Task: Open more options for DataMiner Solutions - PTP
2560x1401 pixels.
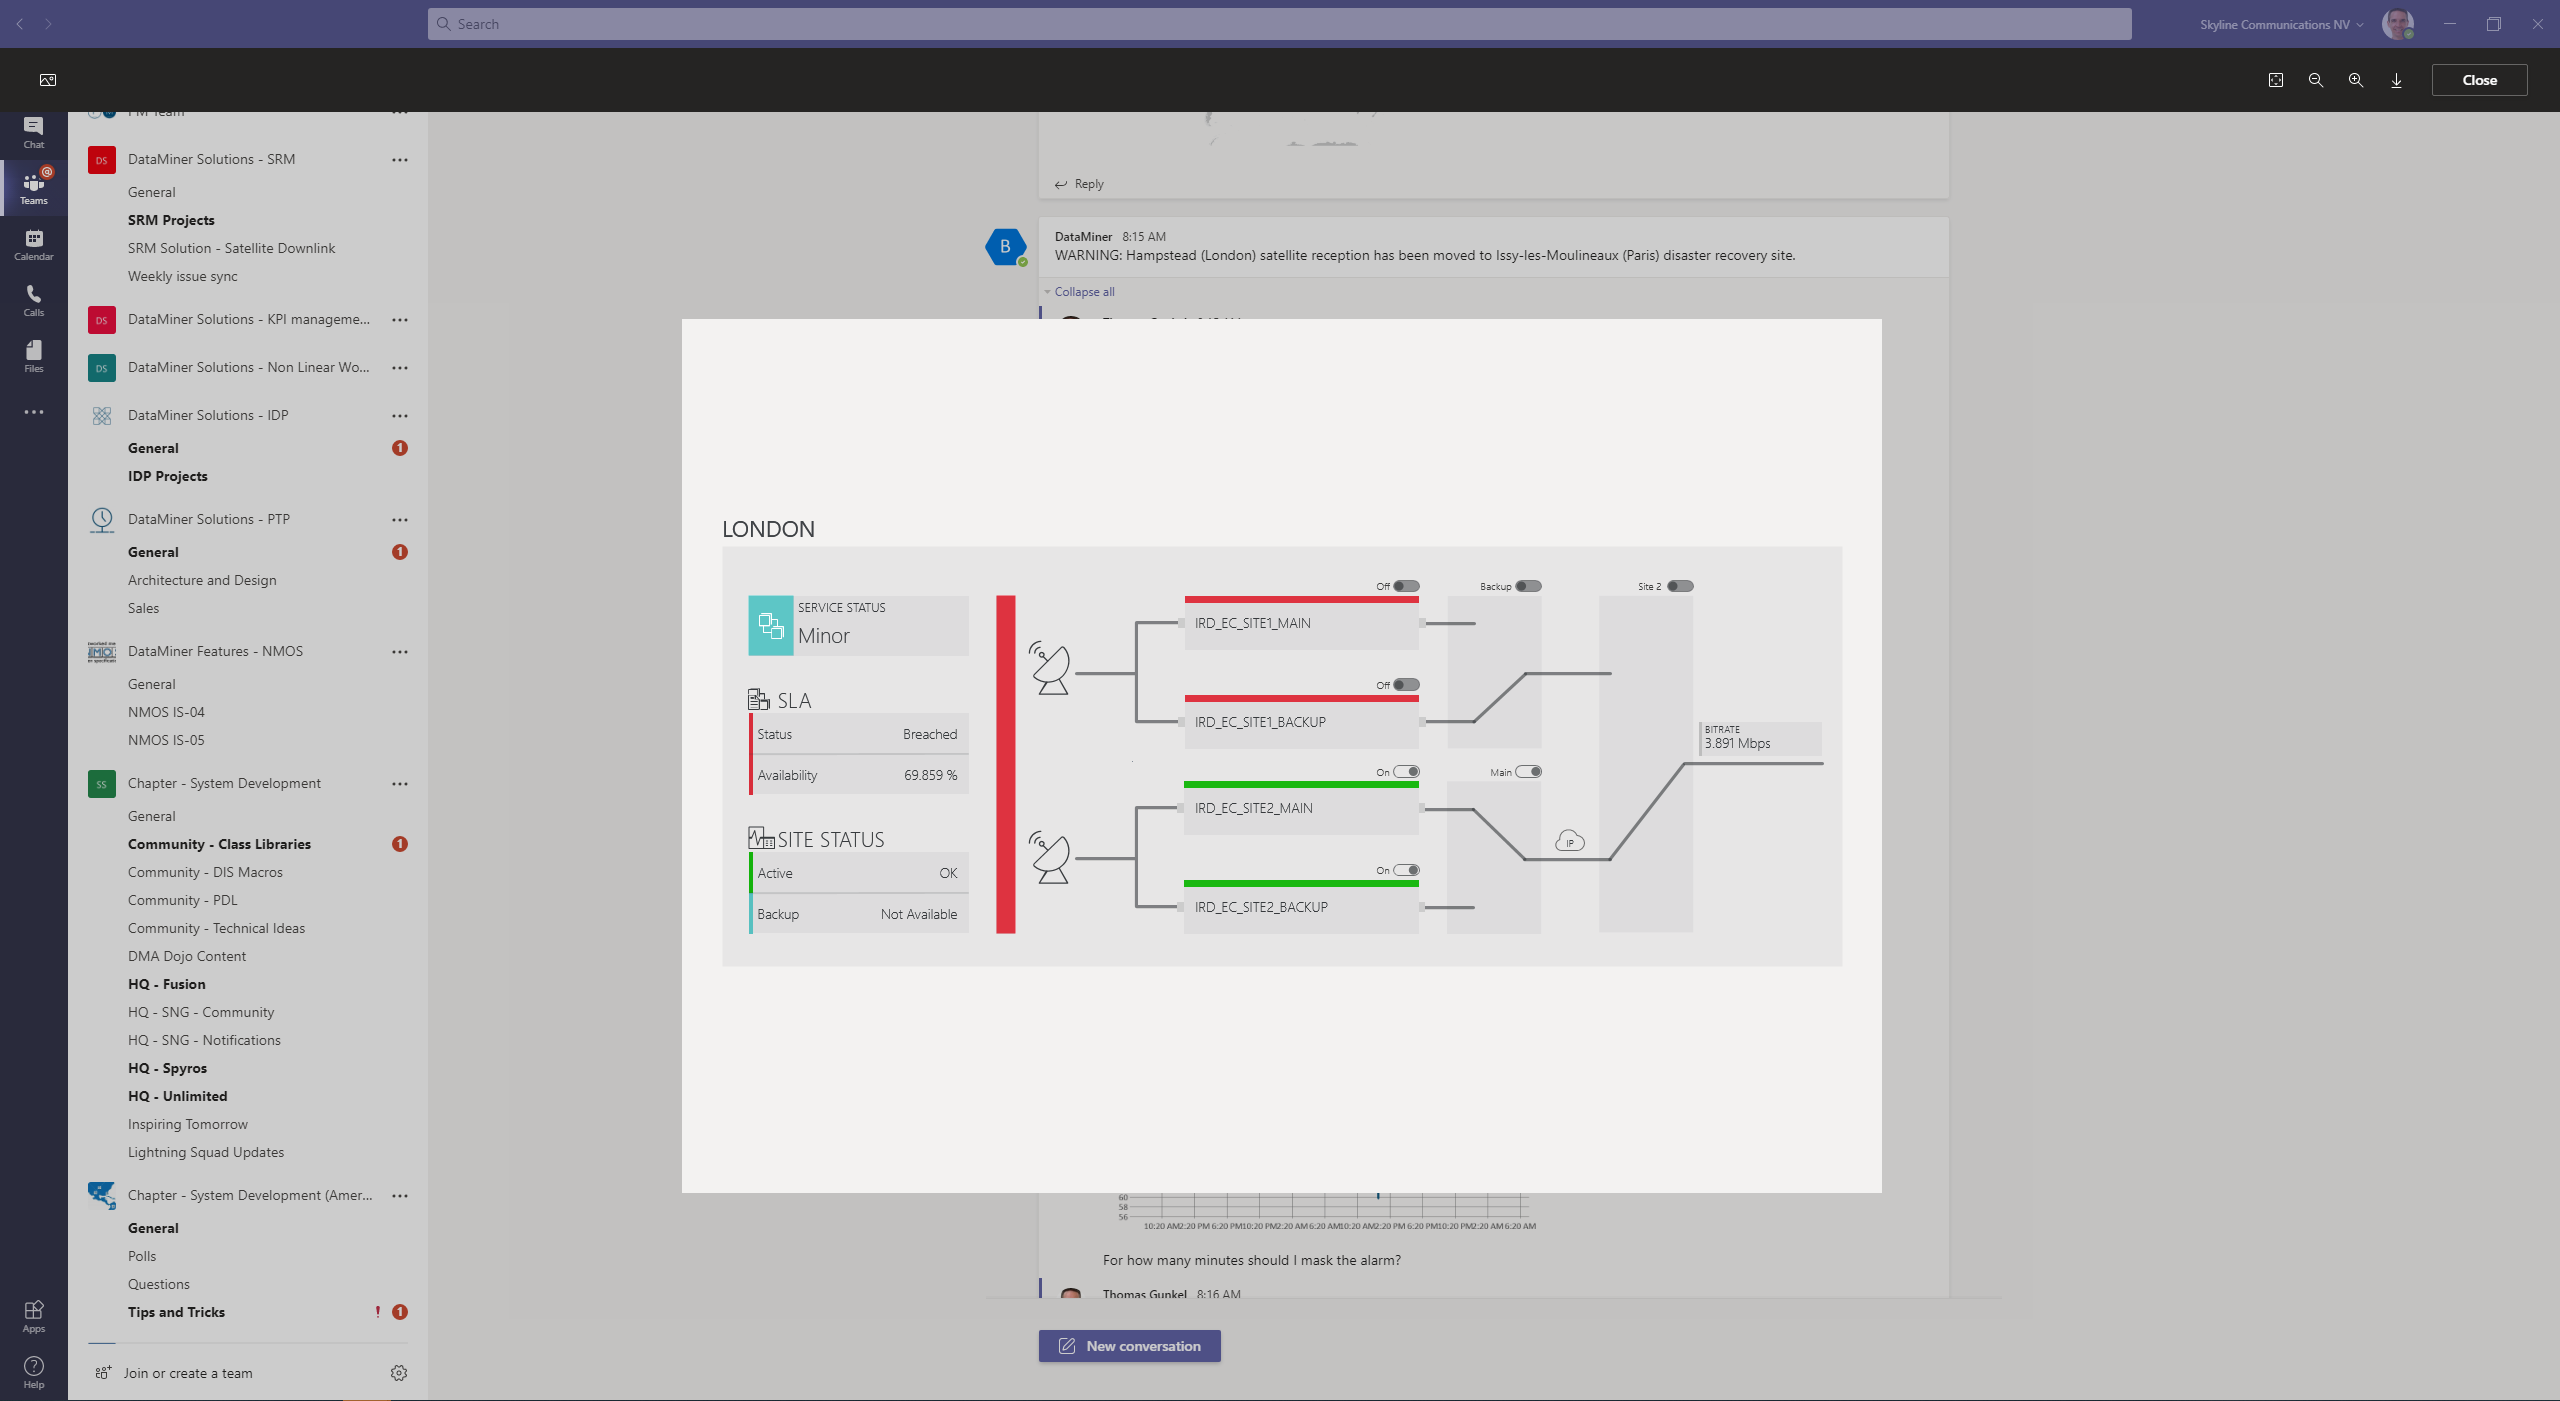Action: point(400,520)
